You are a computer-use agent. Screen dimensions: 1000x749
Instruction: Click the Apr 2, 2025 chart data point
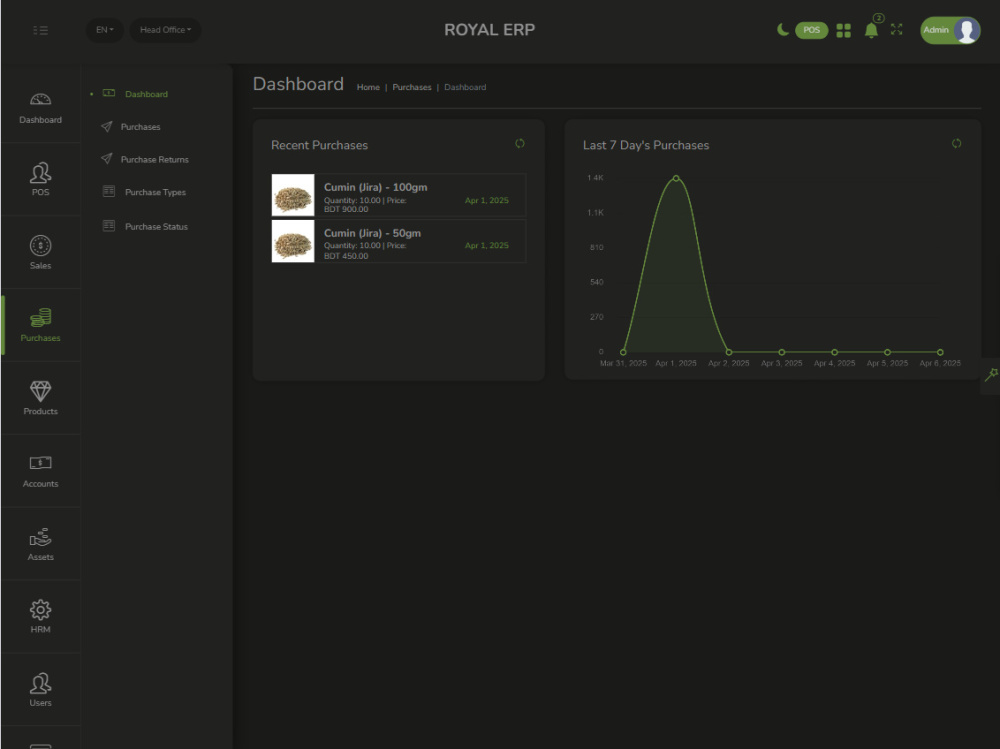(x=729, y=352)
